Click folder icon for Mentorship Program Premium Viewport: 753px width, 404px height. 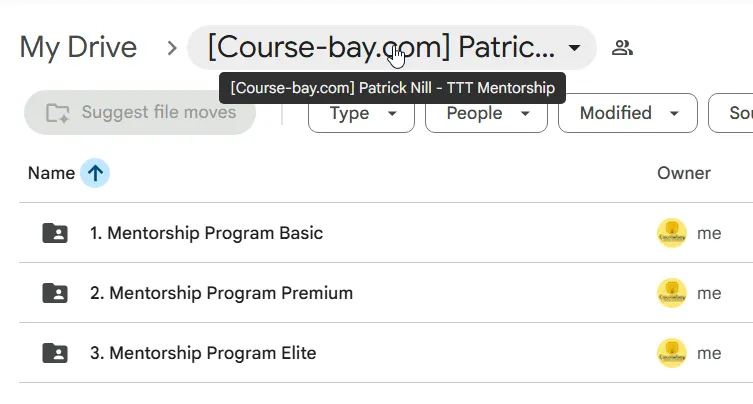(x=55, y=293)
